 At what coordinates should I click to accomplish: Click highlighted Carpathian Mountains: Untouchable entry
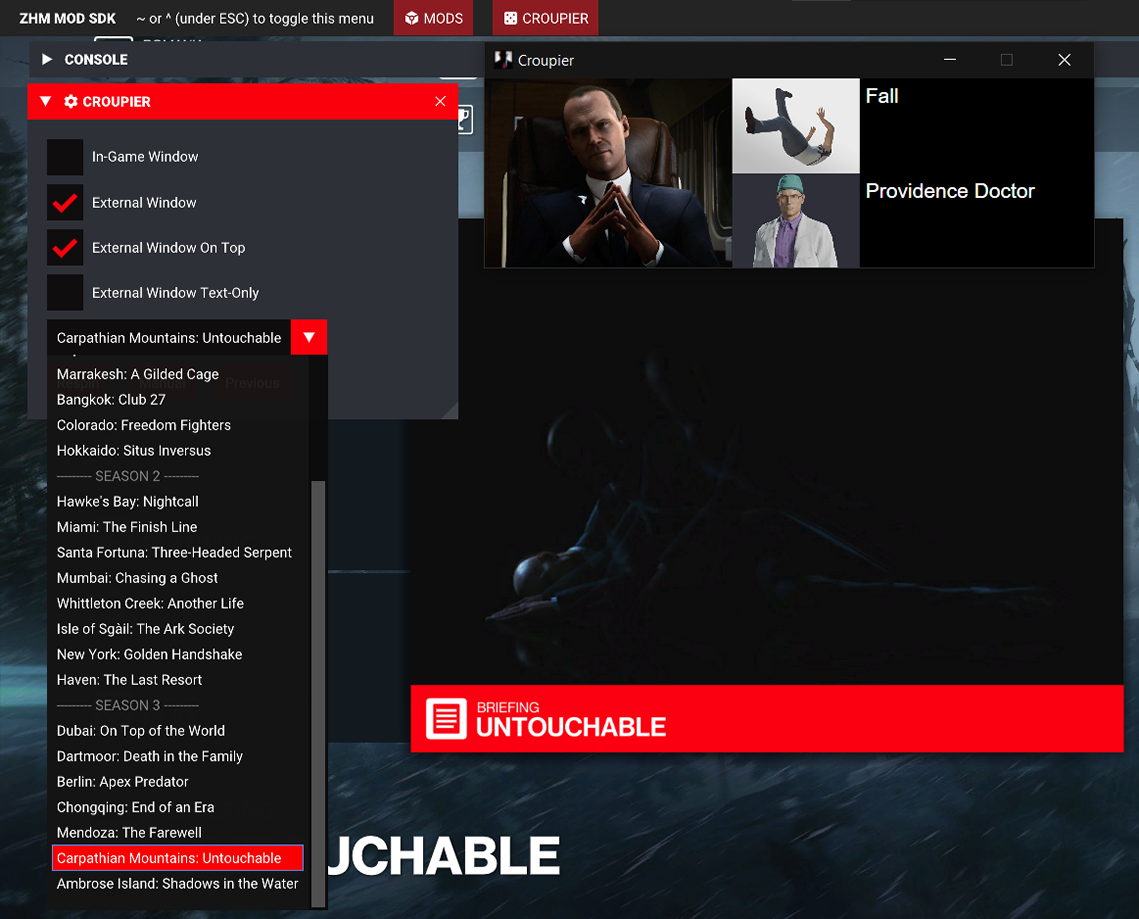click(178, 857)
